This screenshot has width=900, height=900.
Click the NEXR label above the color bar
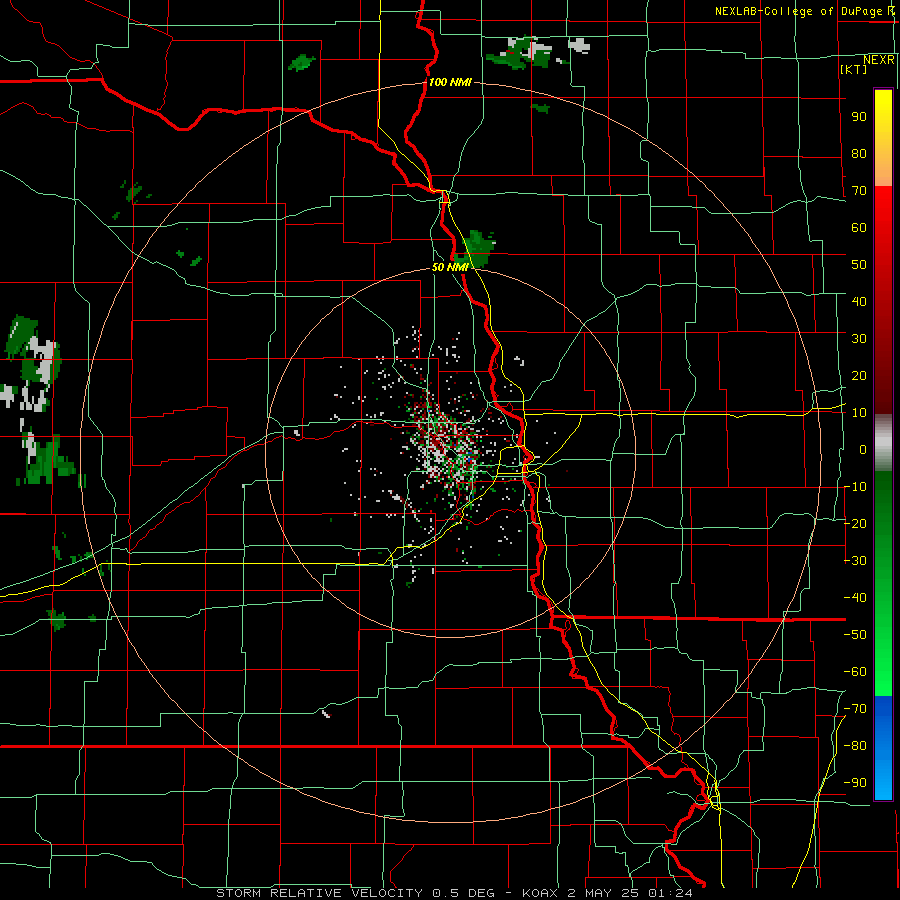[x=879, y=60]
